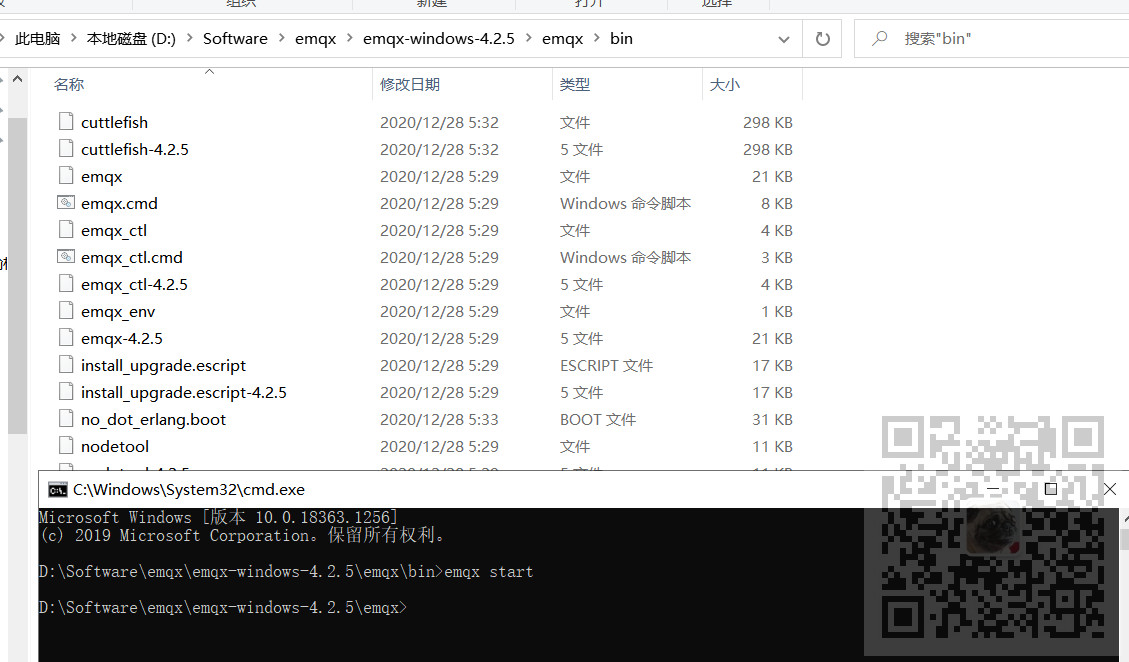1129x662 pixels.
Task: Select the emqx.cmd file name
Action: coord(120,203)
